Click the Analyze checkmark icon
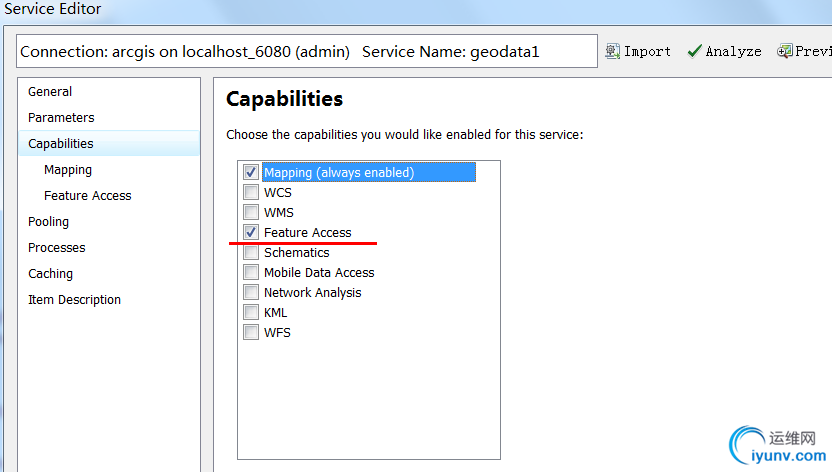Screen dimensions: 832x472 [x=695, y=51]
